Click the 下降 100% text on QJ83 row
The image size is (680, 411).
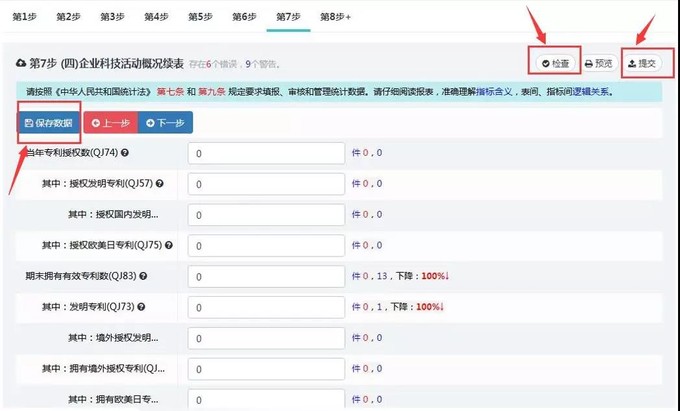[x=422, y=276]
